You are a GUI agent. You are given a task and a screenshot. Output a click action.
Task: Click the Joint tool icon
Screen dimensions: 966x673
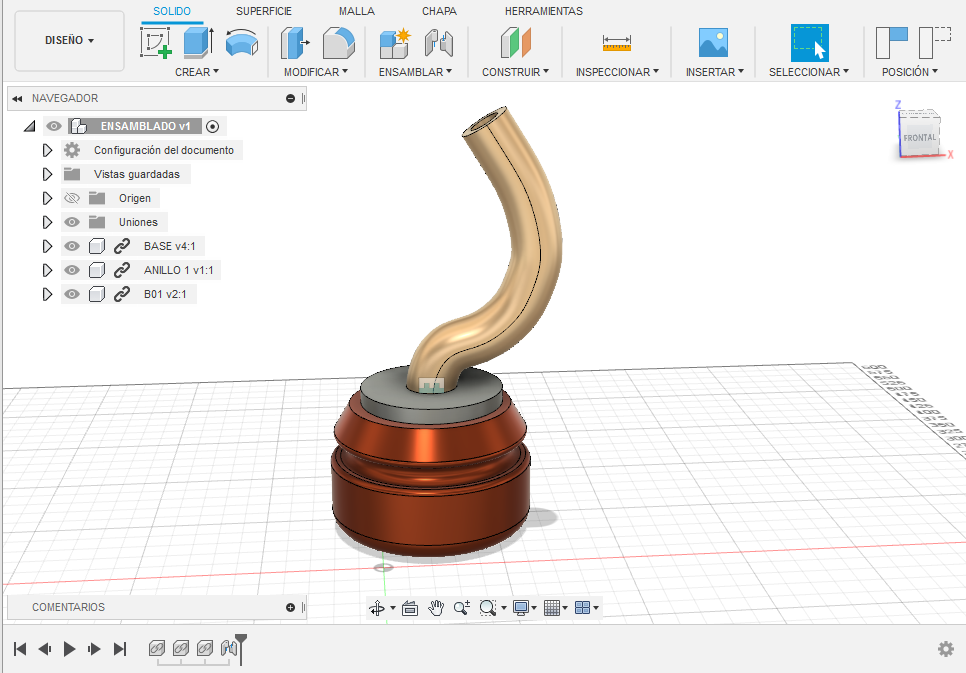point(438,43)
